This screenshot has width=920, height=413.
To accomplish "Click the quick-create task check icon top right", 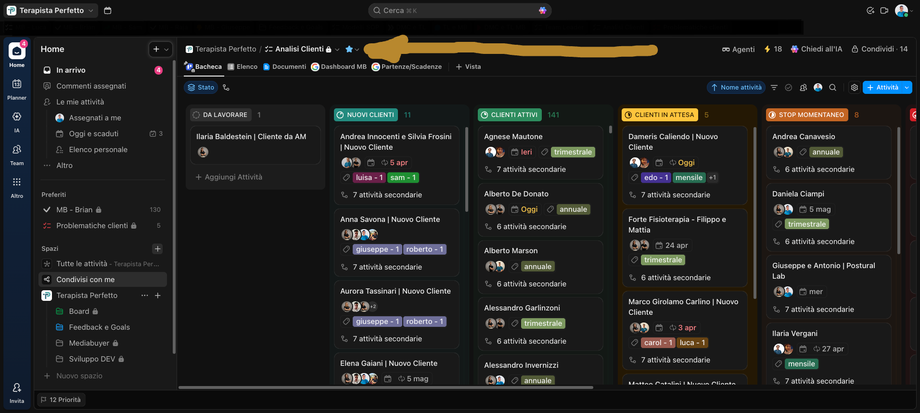I will pyautogui.click(x=870, y=11).
